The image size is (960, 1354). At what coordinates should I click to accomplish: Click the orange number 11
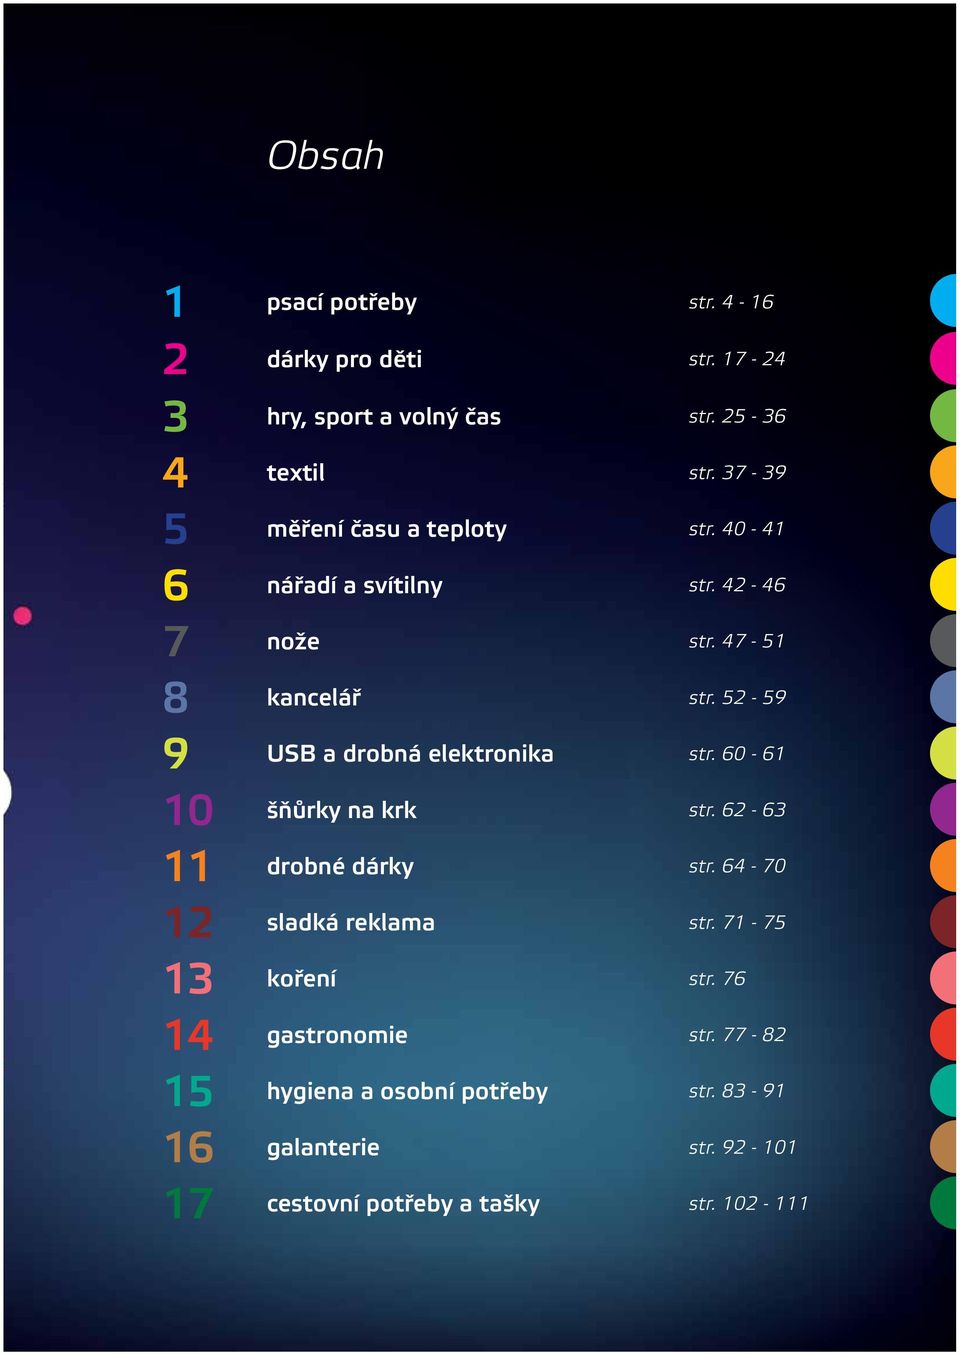click(187, 866)
